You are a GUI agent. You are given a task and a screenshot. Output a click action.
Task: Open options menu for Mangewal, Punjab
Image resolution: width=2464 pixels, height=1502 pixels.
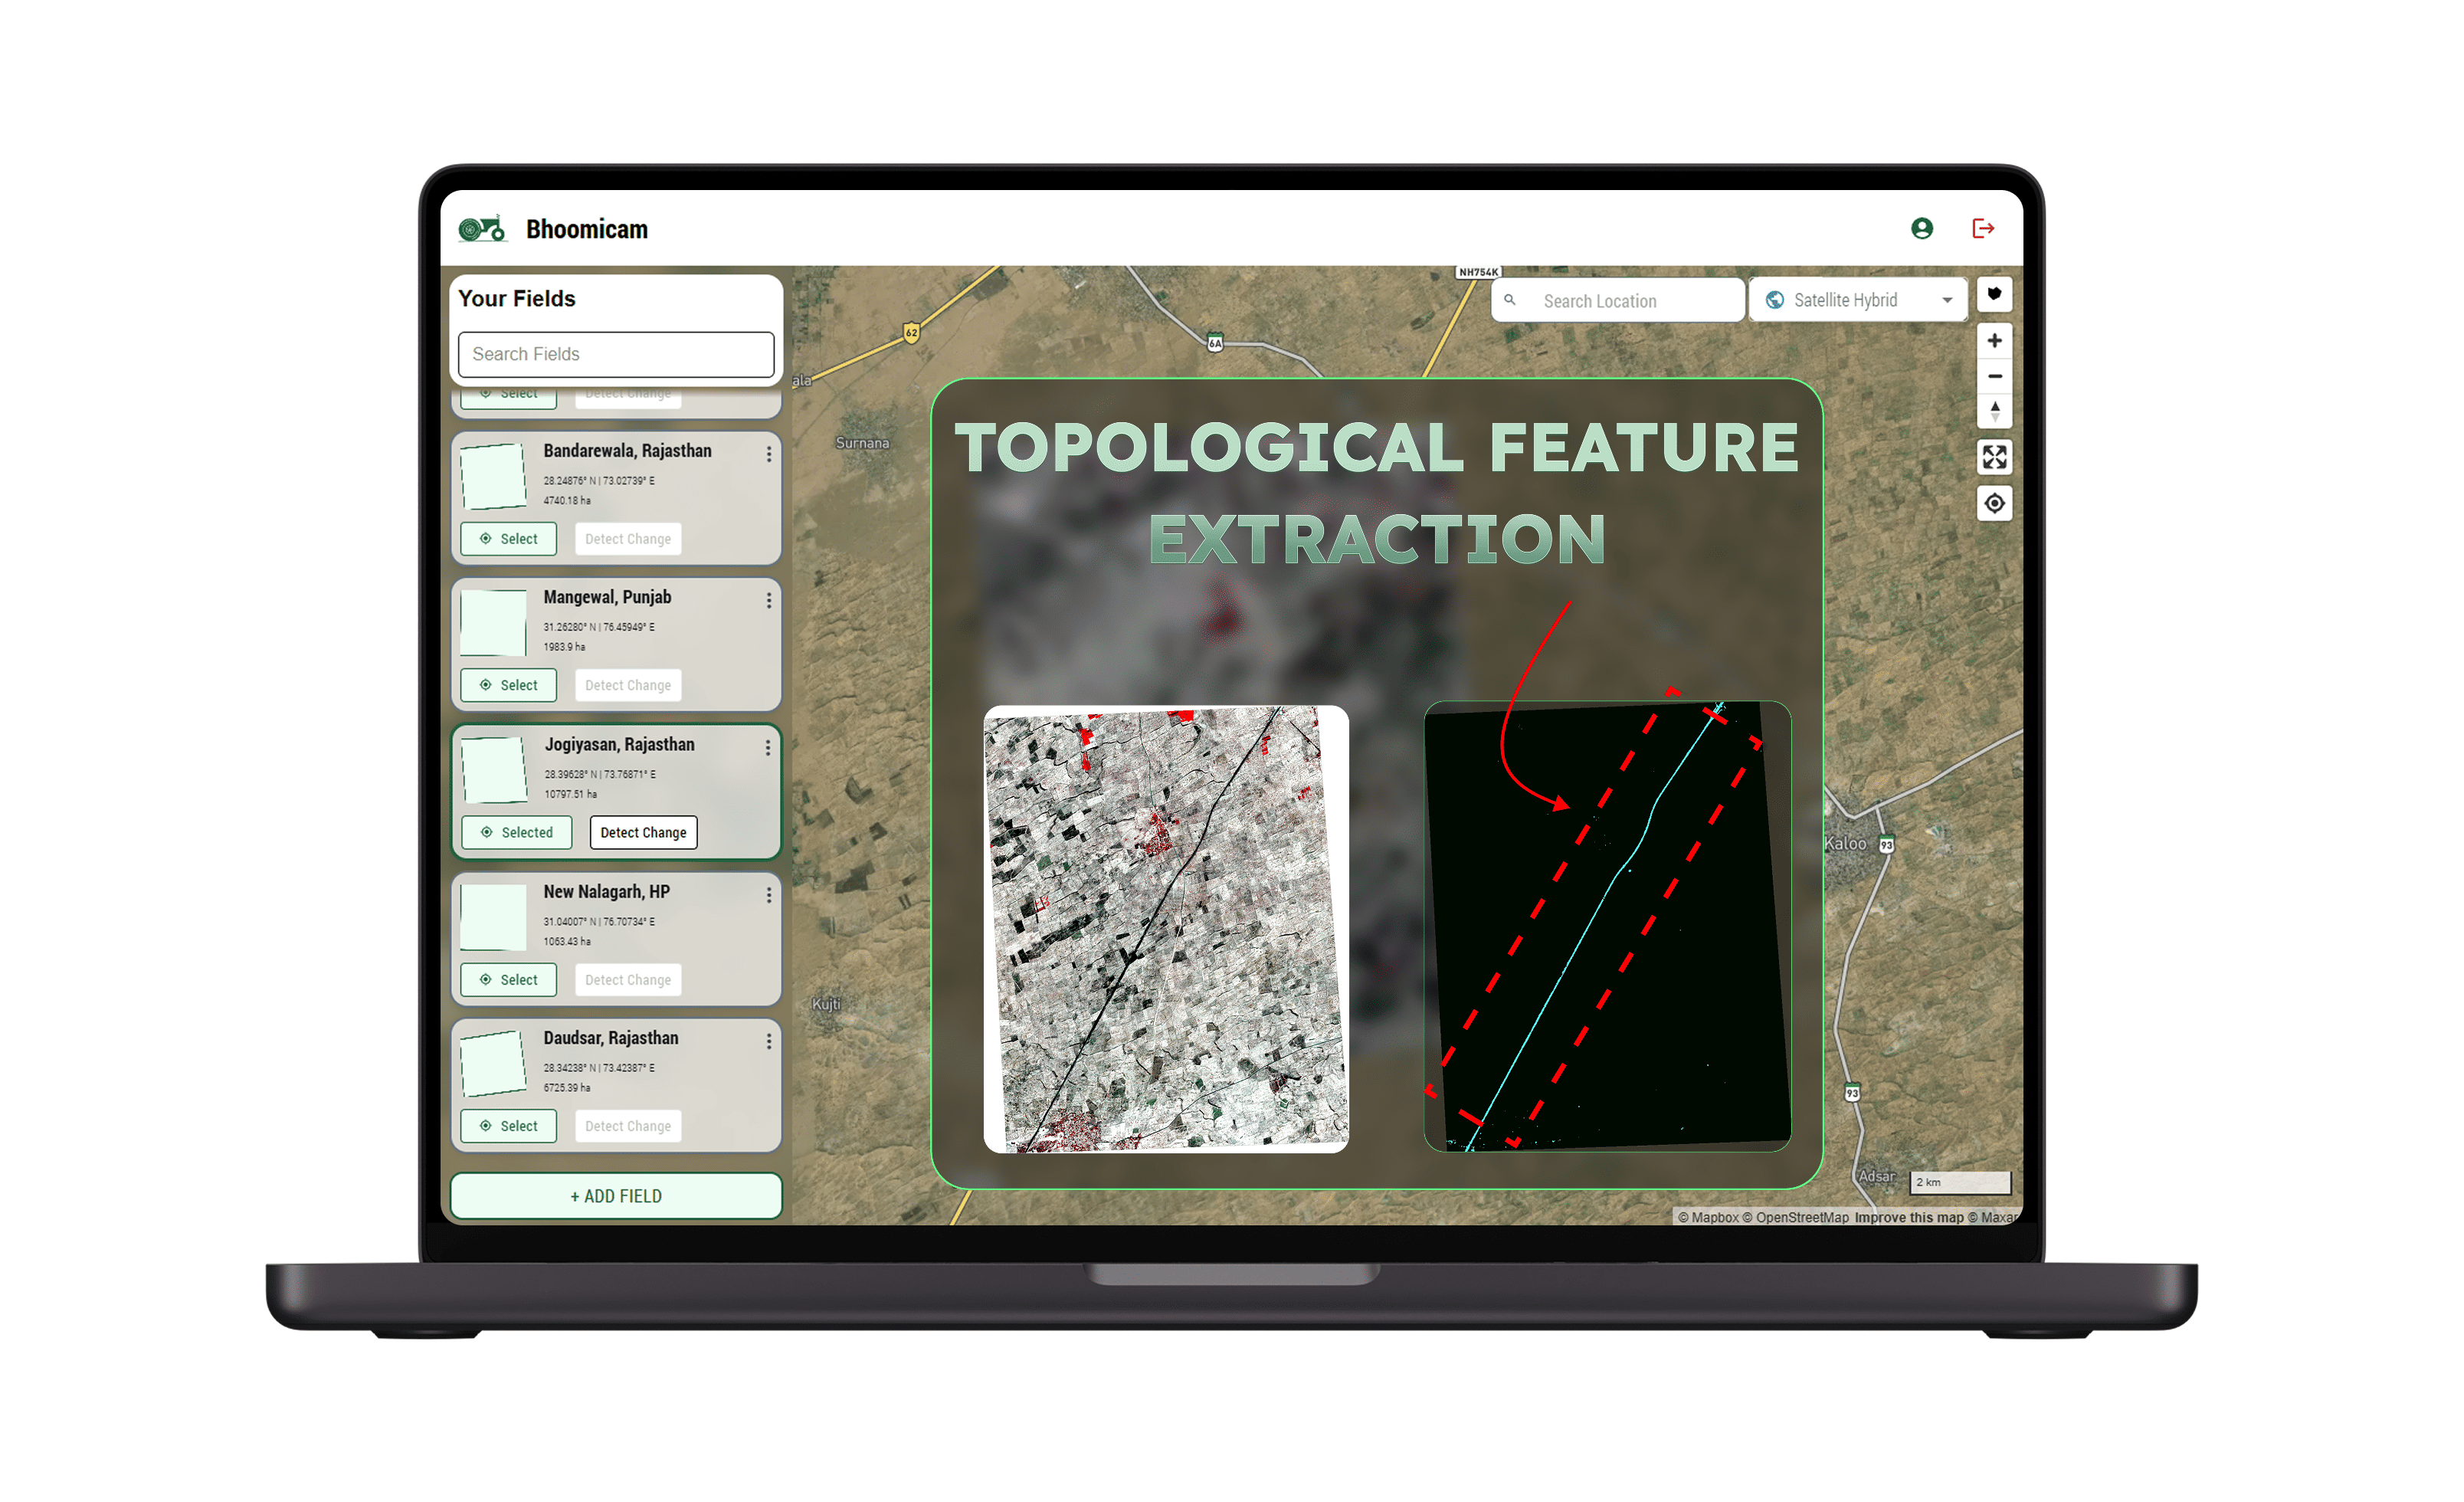768,600
